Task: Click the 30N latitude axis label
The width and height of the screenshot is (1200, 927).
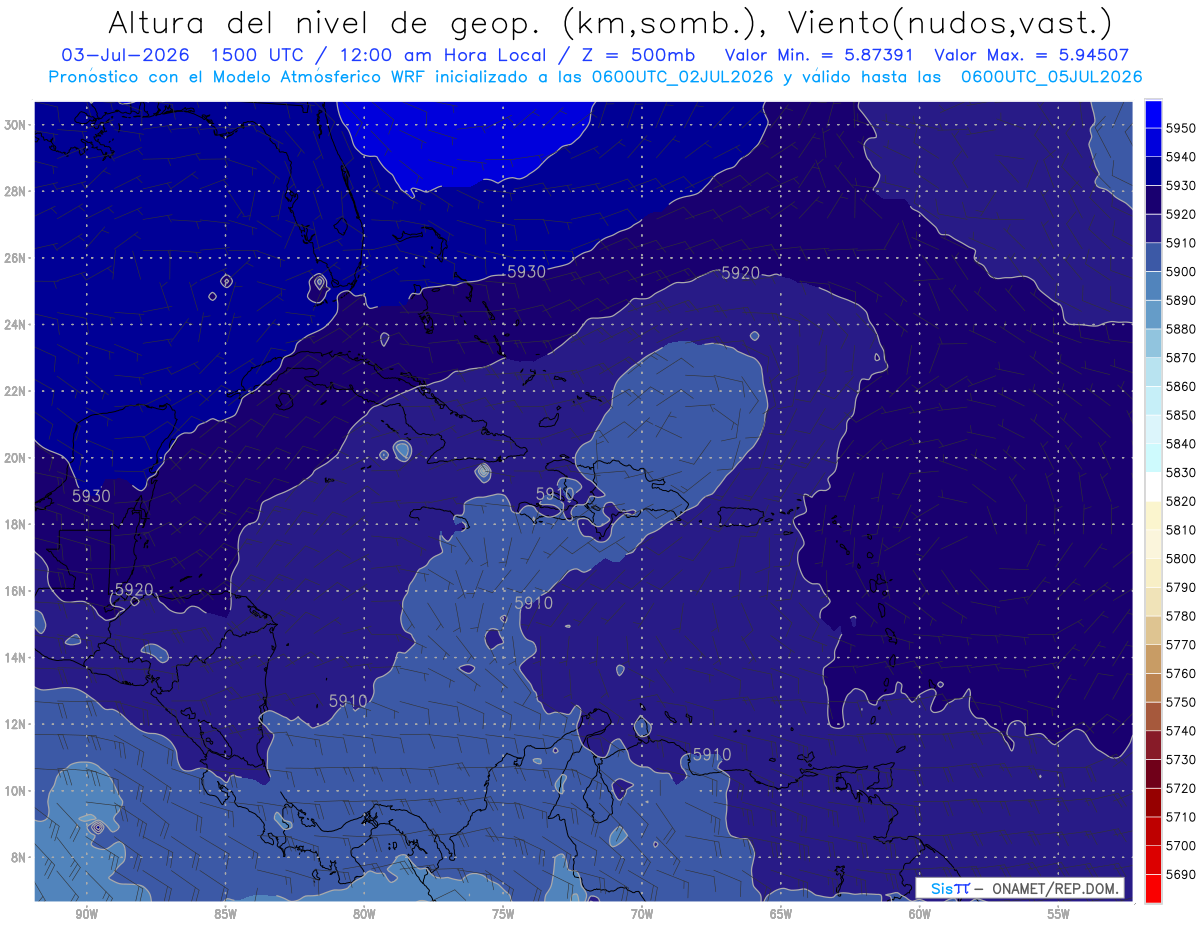Action: point(15,125)
